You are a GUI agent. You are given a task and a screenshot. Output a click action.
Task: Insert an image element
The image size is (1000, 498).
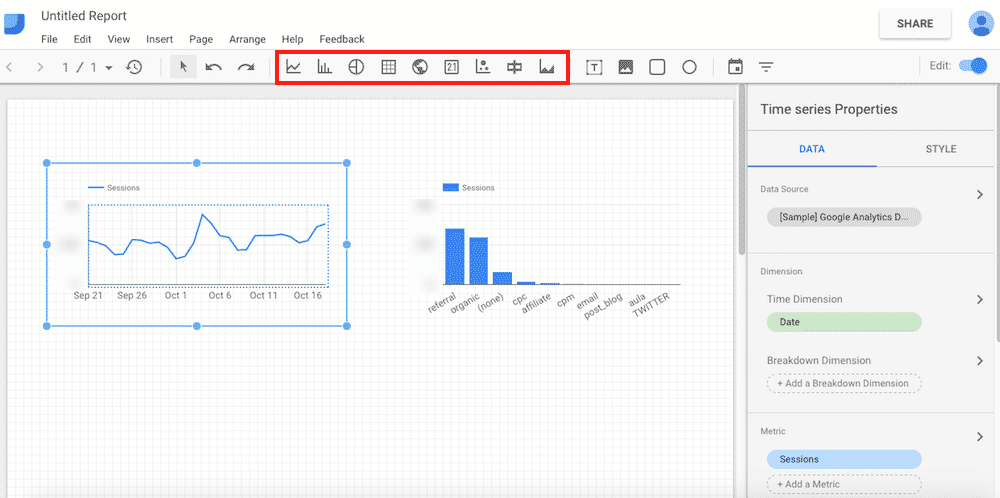pos(626,67)
